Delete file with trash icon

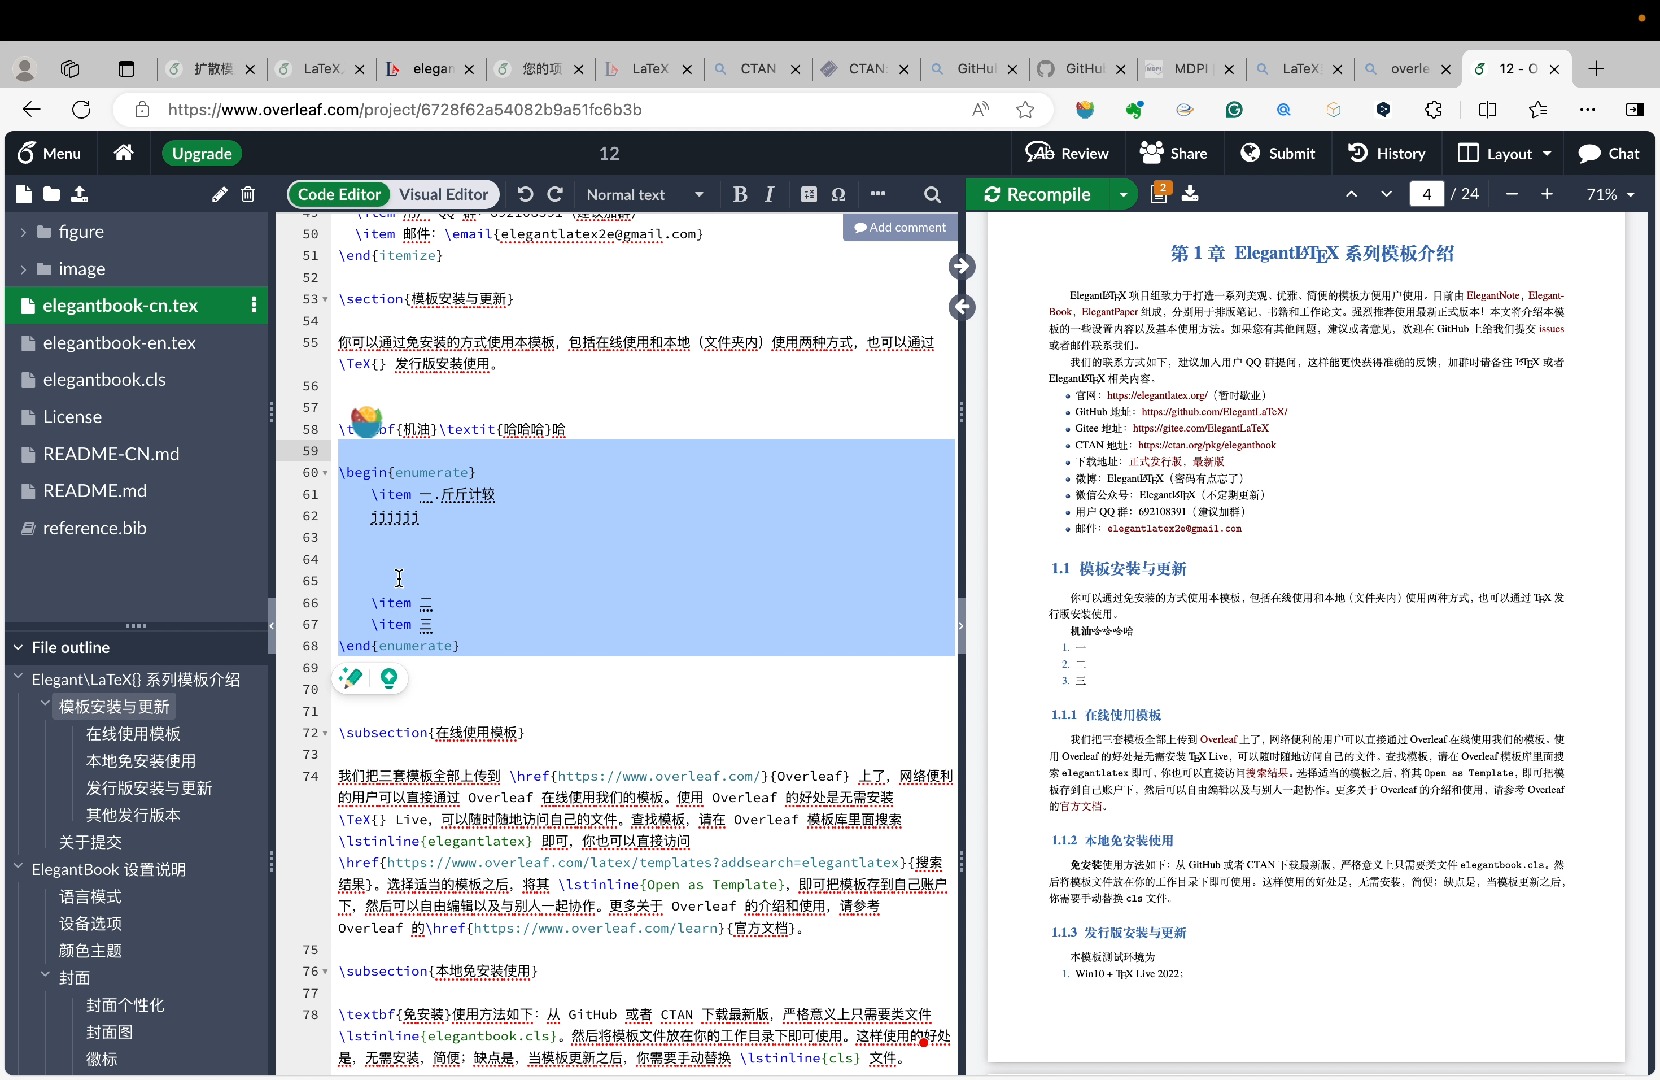point(248,194)
